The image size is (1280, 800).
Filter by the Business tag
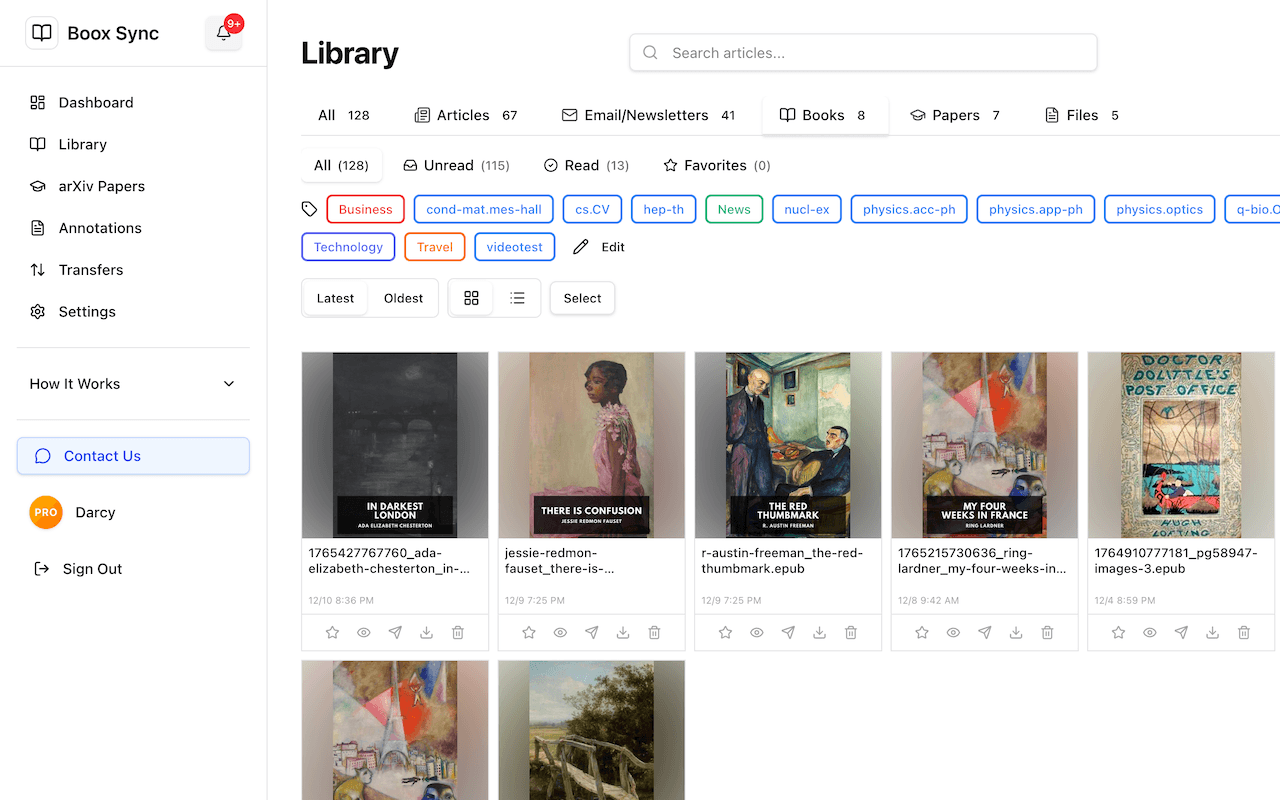[x=365, y=209]
